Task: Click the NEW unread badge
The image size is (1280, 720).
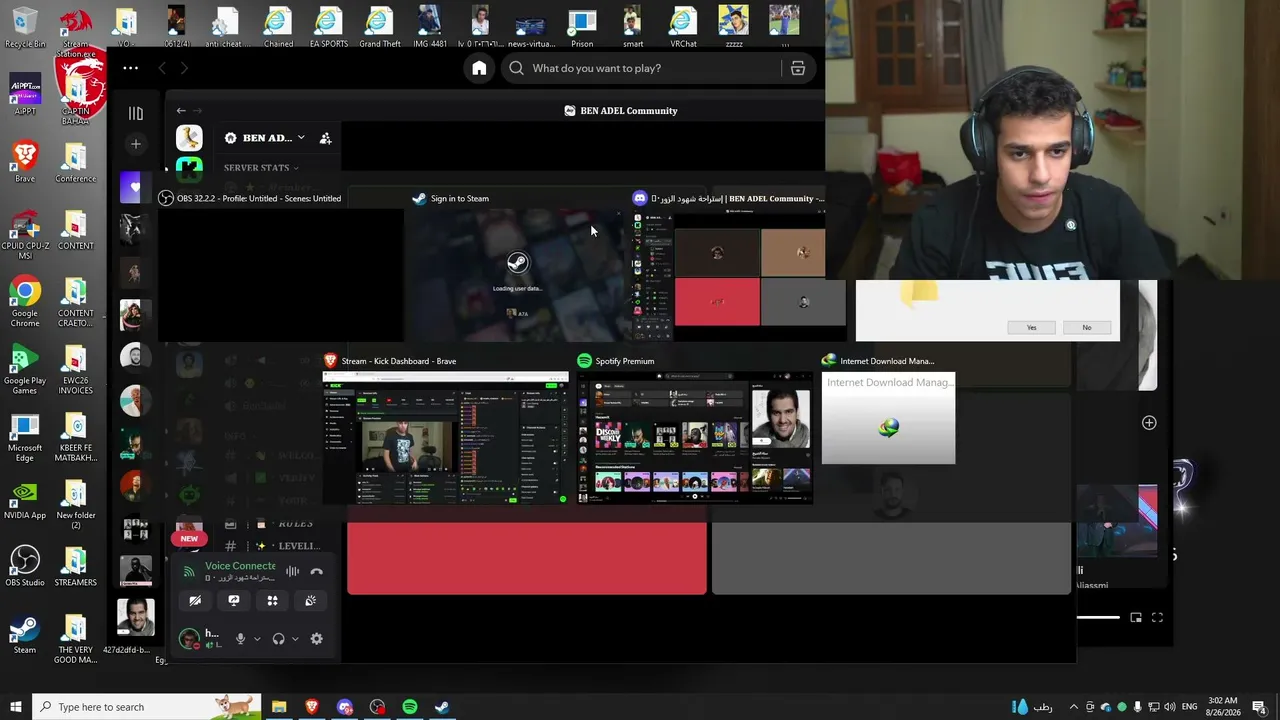Action: click(x=189, y=539)
